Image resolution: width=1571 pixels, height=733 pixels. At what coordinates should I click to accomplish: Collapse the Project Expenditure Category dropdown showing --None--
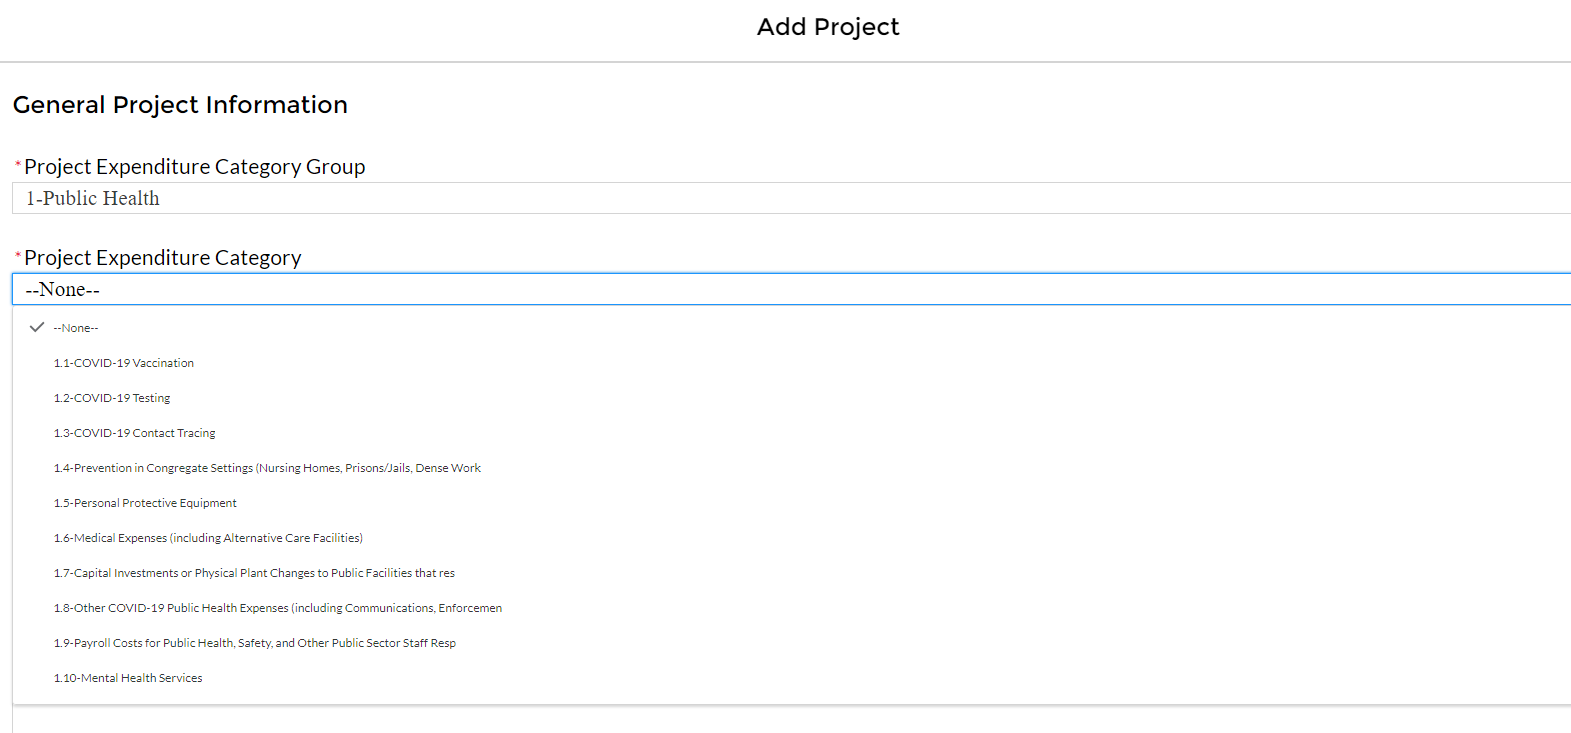tap(790, 289)
